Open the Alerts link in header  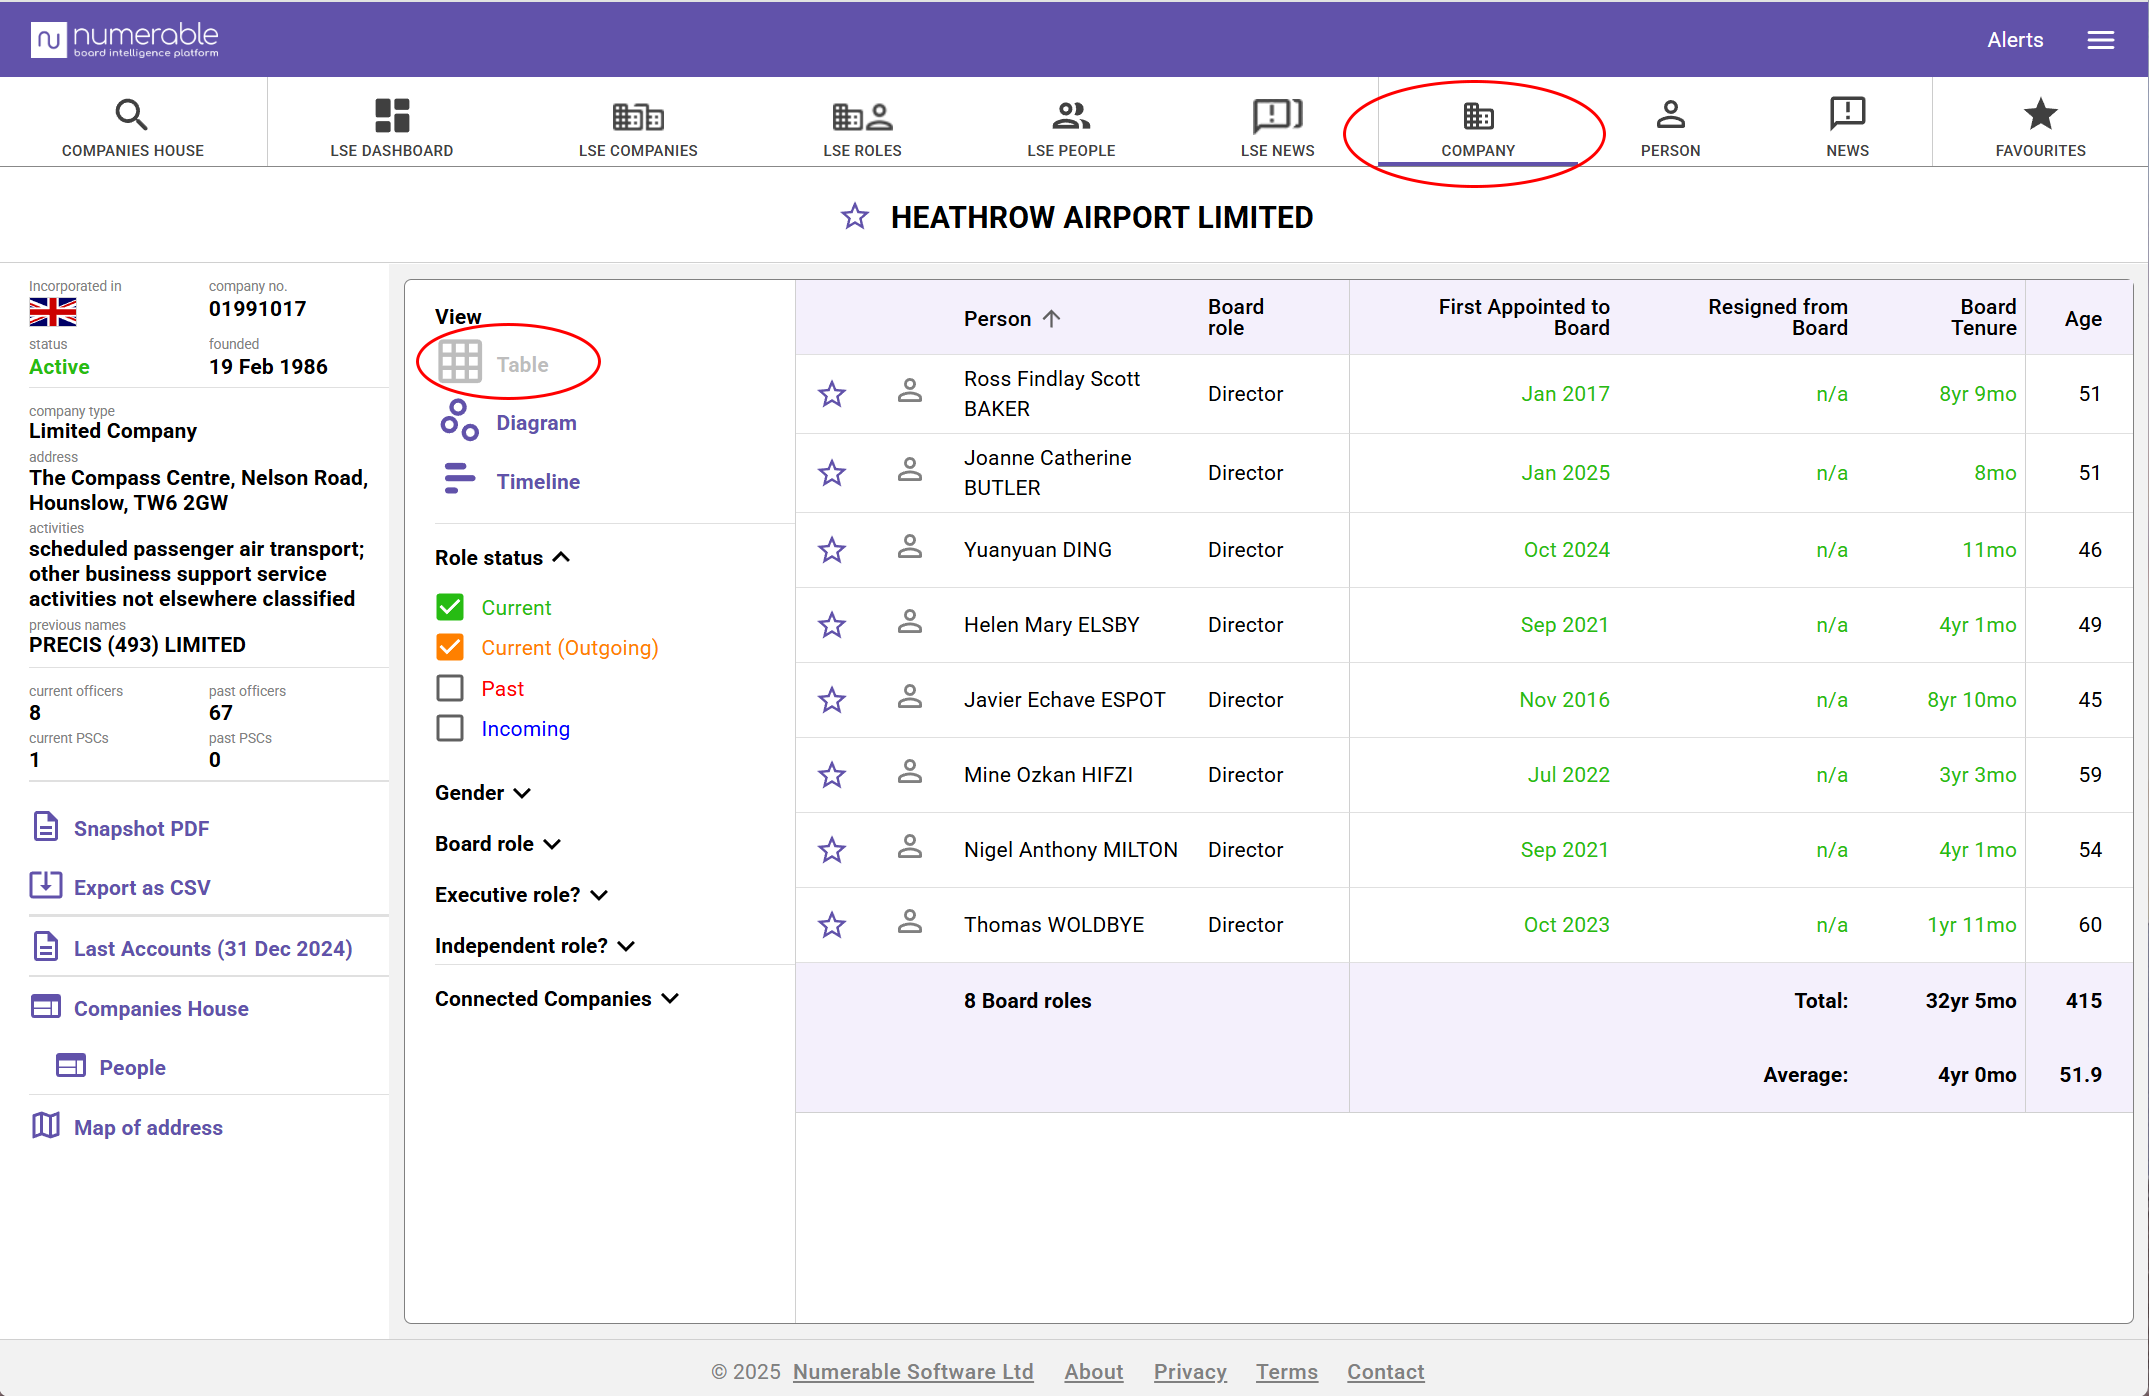click(x=2014, y=40)
